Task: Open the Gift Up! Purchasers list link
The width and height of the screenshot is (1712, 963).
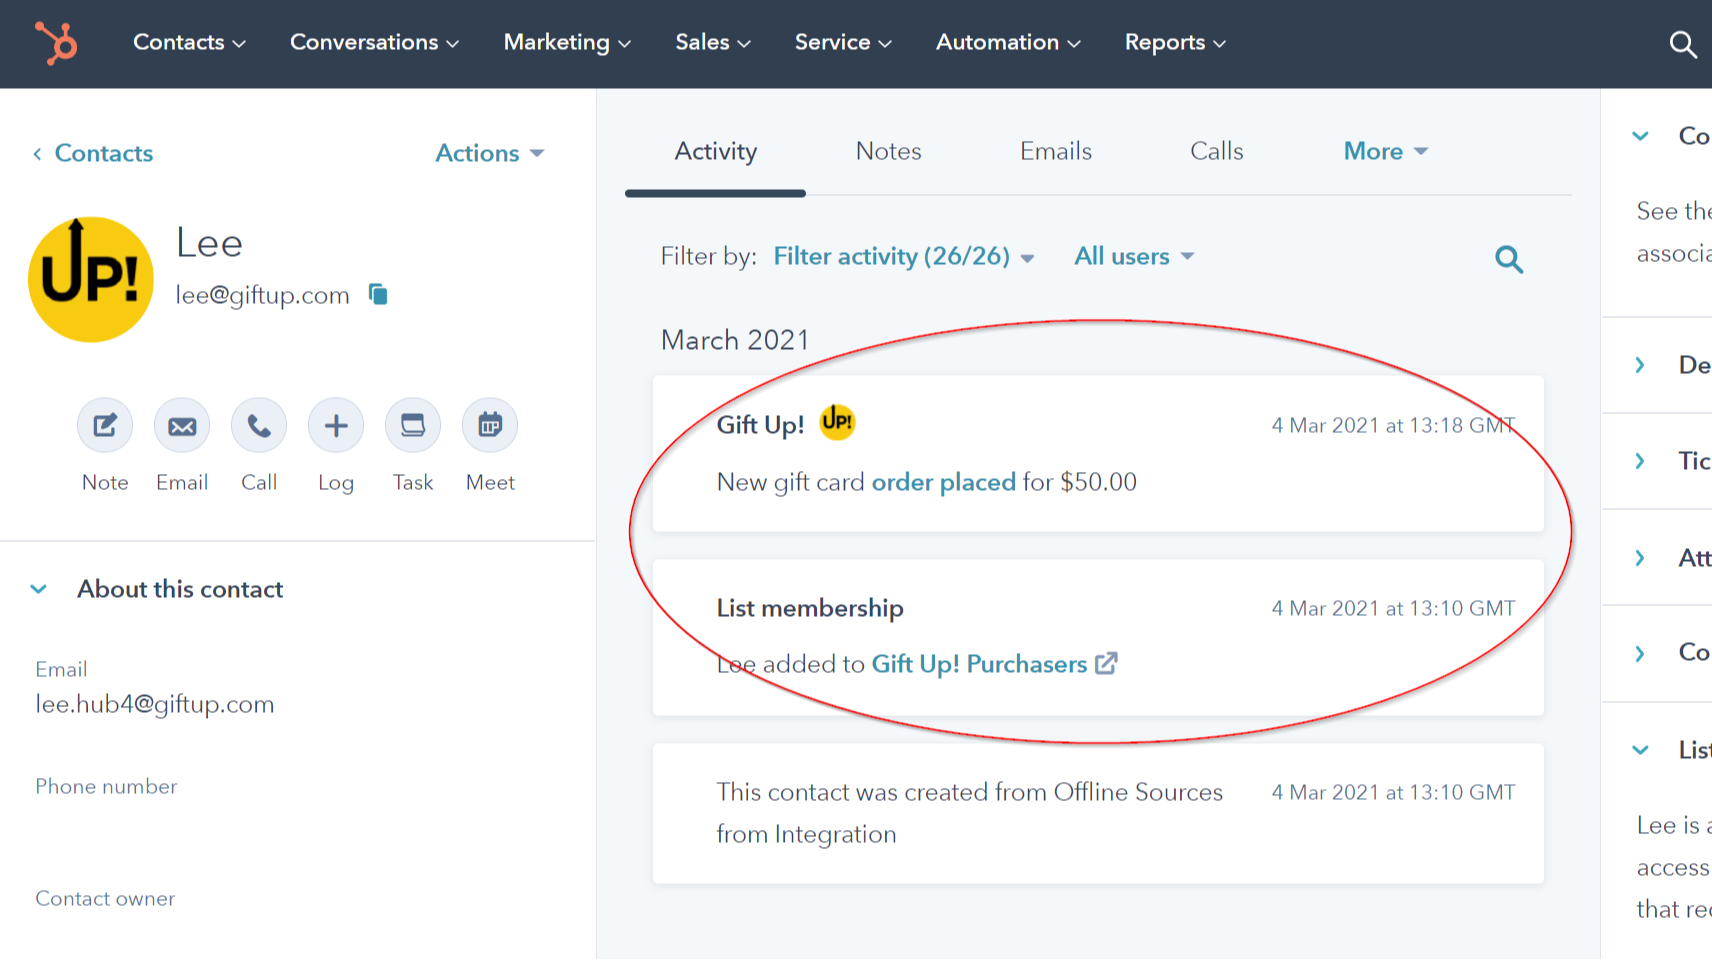Action: click(x=979, y=664)
